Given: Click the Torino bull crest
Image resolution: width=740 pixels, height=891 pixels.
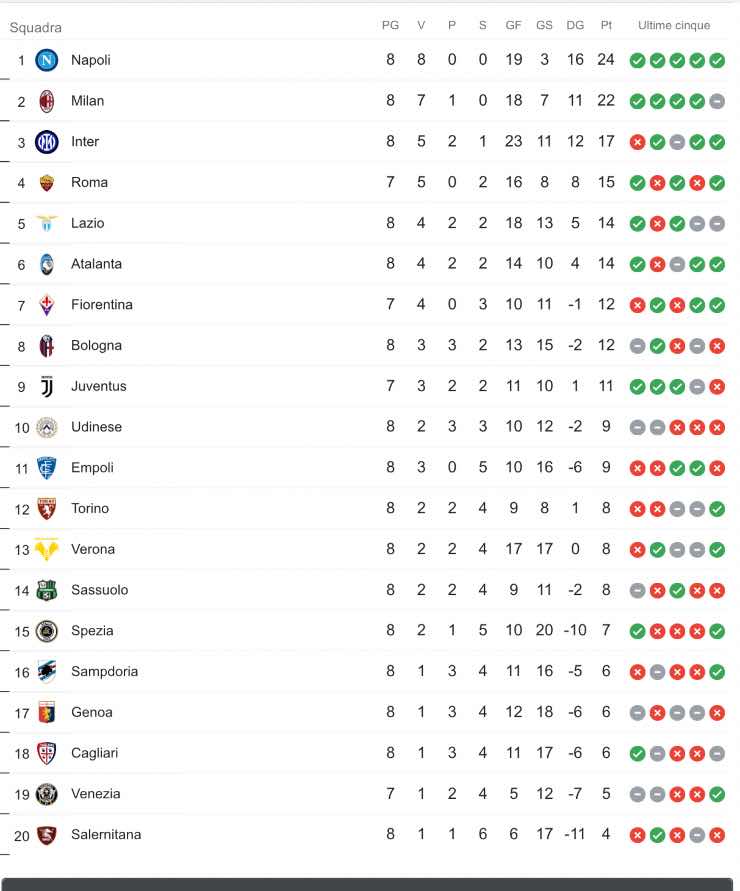Looking at the screenshot, I should pyautogui.click(x=47, y=509).
